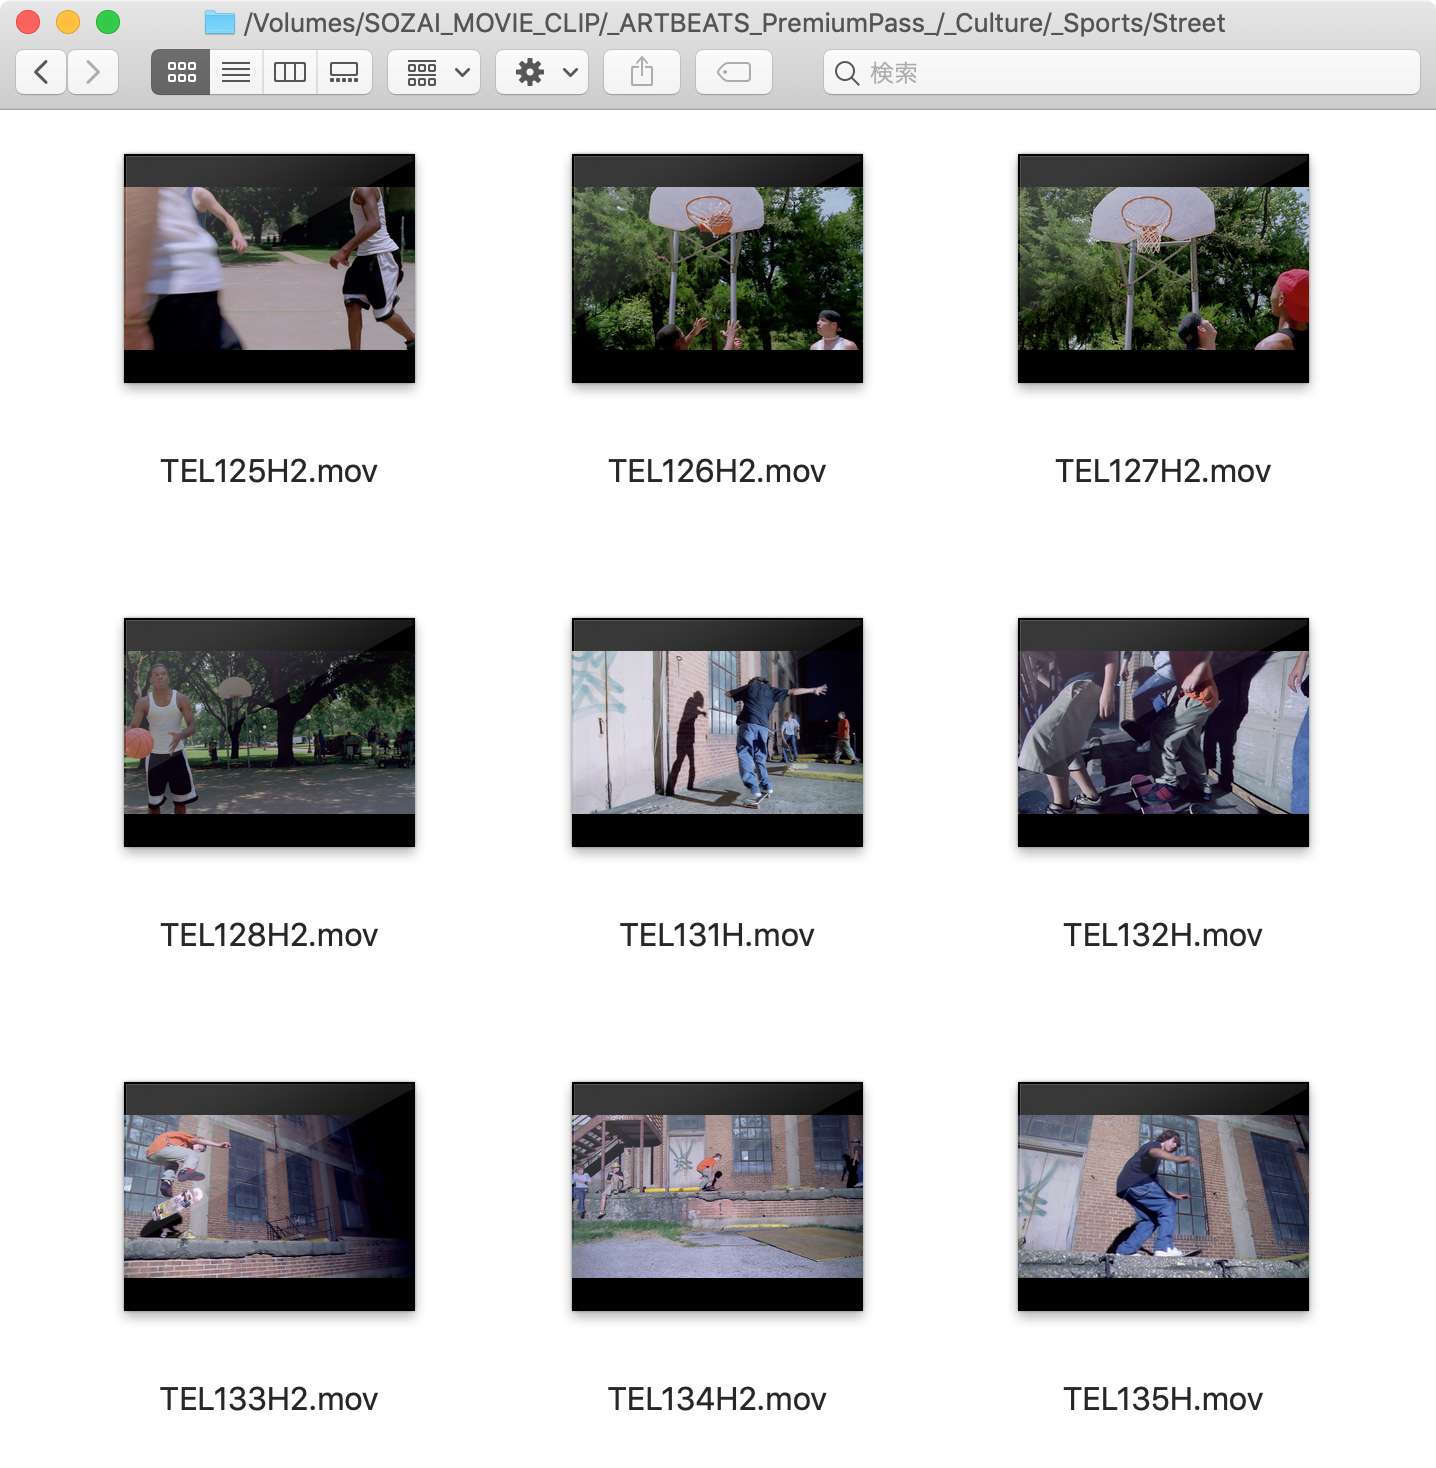The image size is (1436, 1468).
Task: Open the item grouping dropdown
Action: 434,72
